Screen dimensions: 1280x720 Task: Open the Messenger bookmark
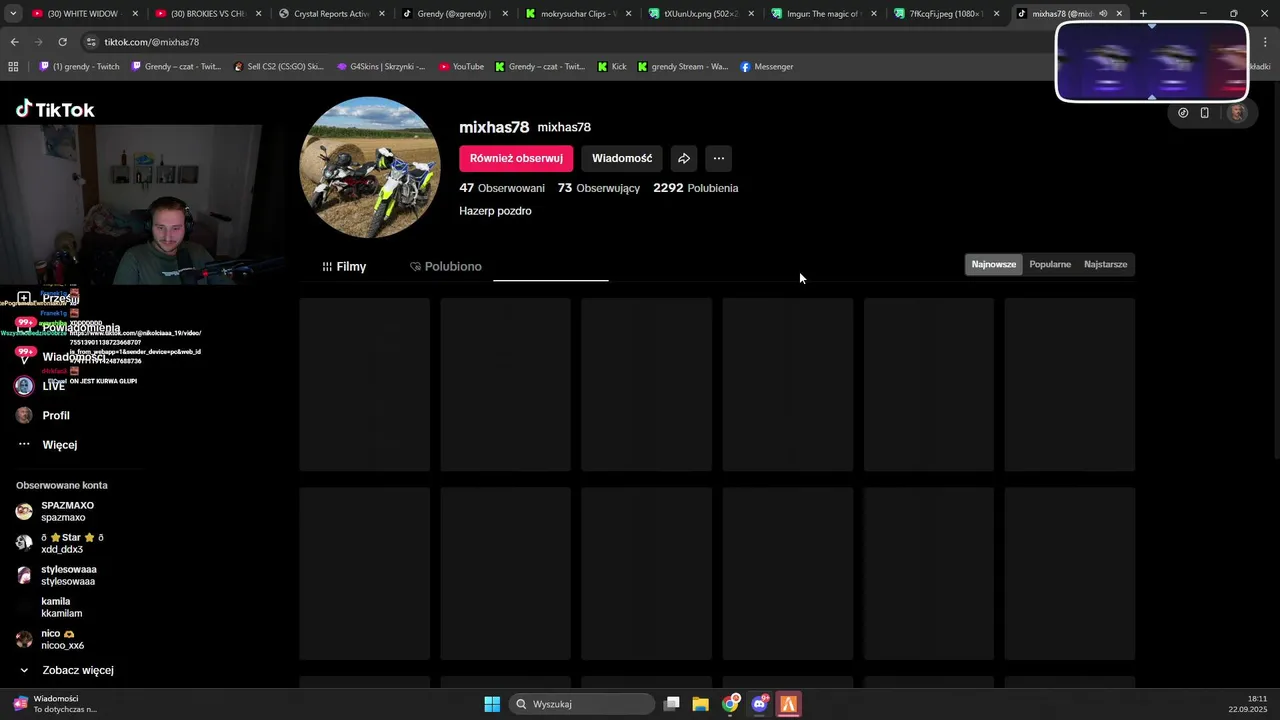click(x=766, y=67)
